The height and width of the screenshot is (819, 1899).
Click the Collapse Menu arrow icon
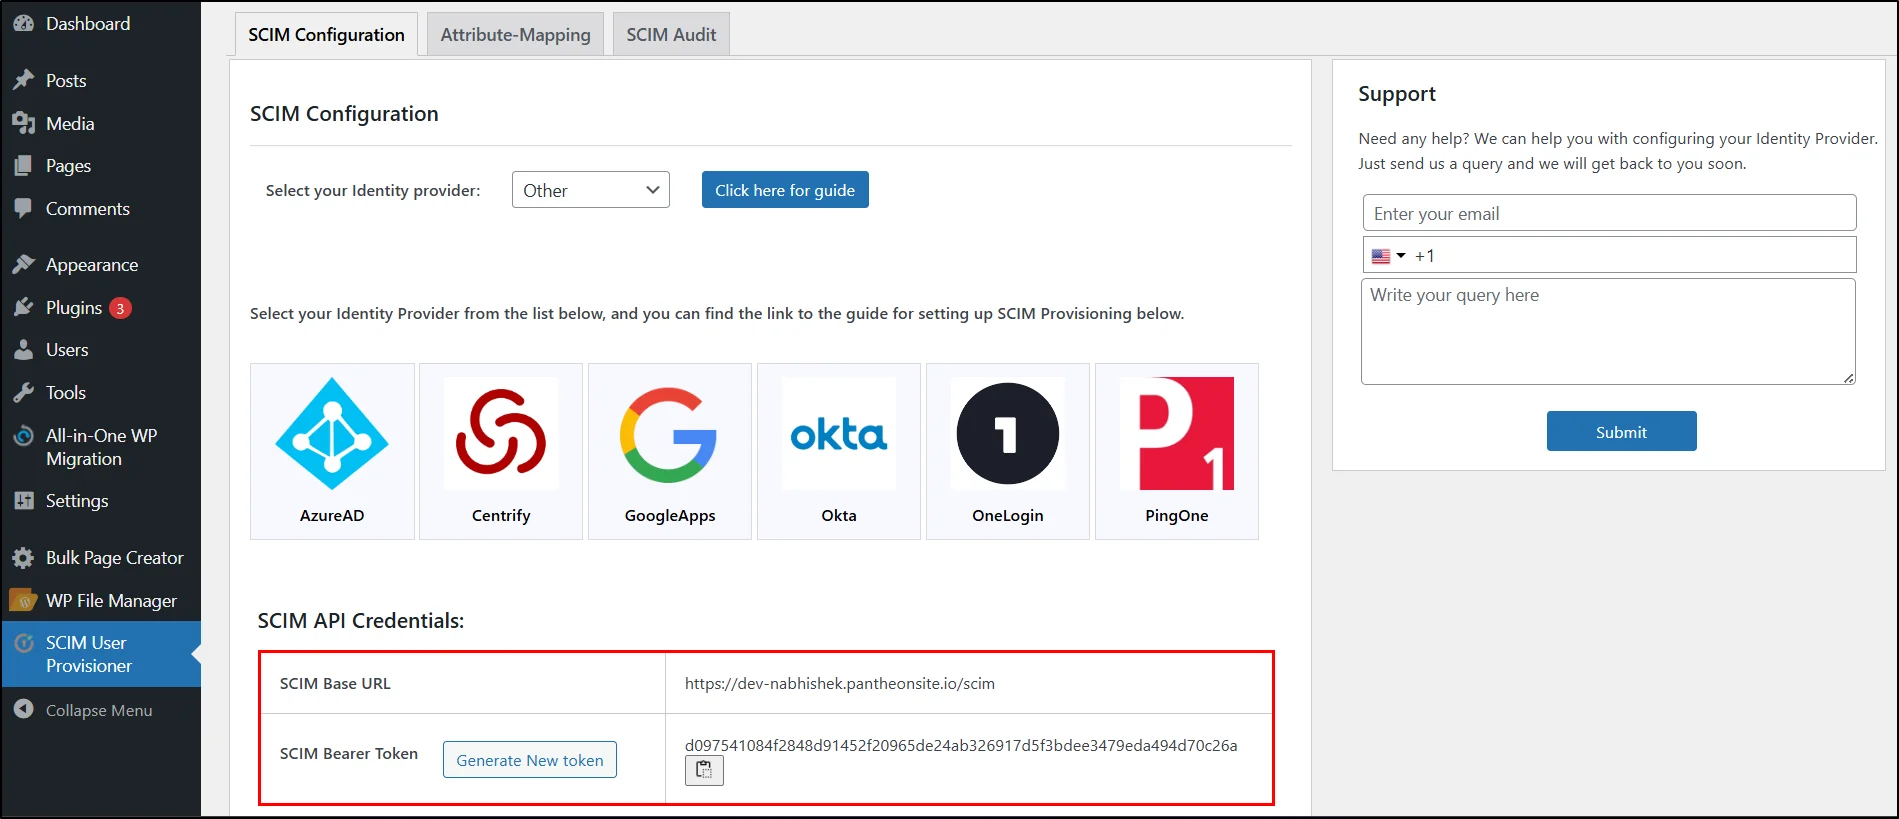click(23, 709)
